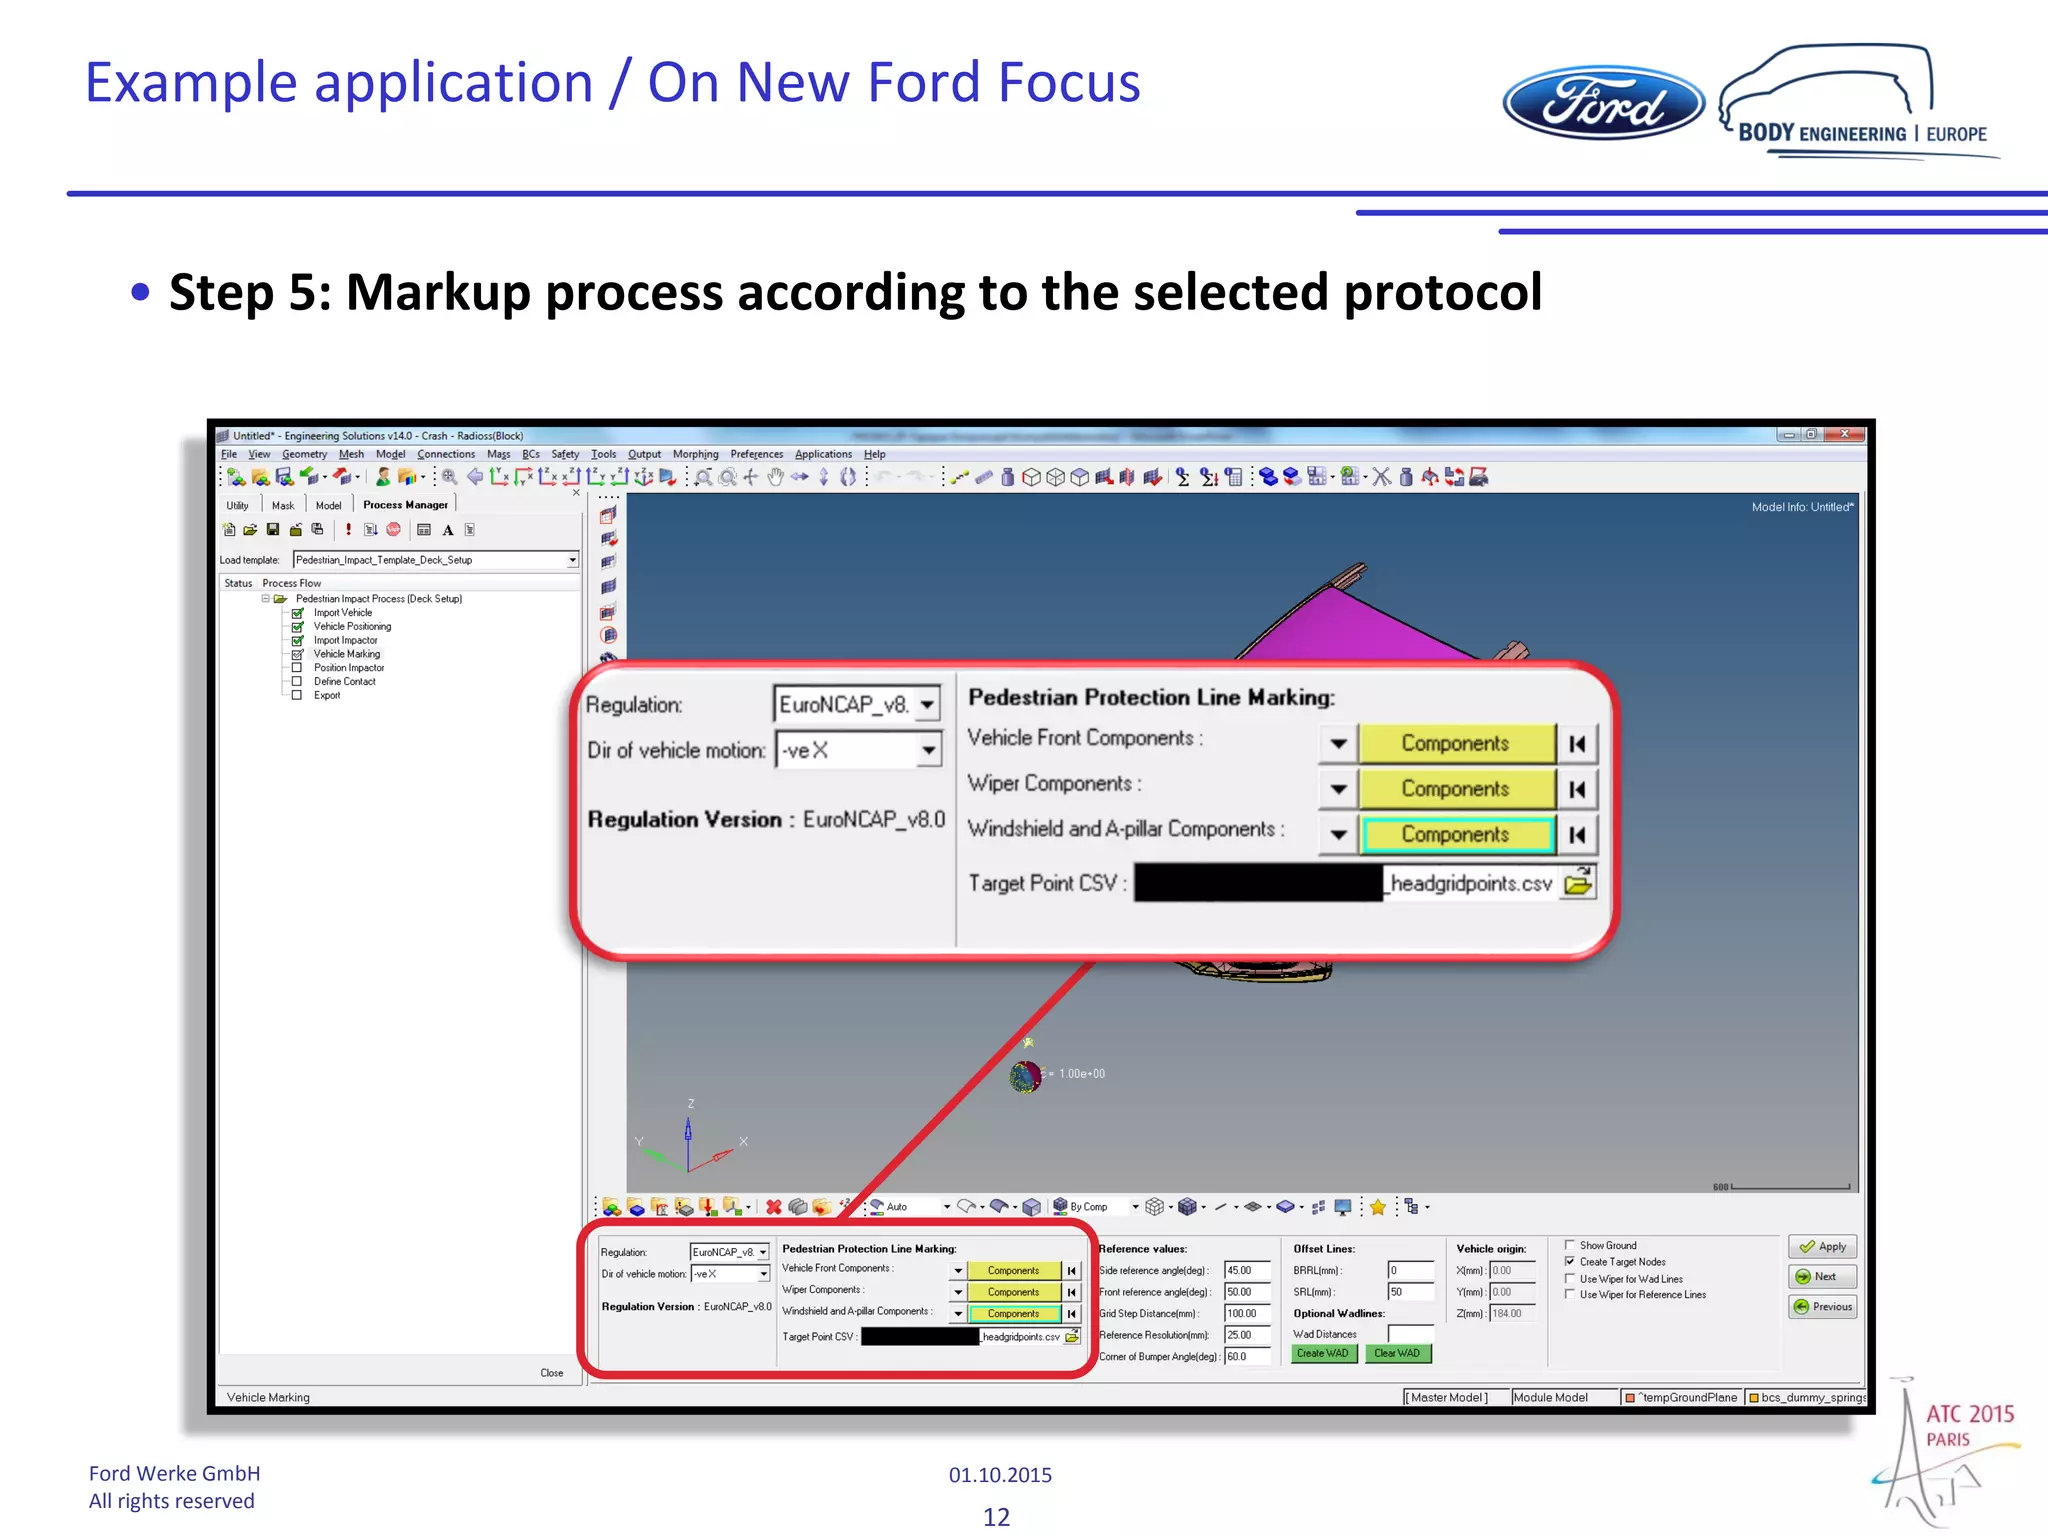The image size is (2048, 1536).
Task: Click the wireframe cube toolbar icon
Action: (x=1056, y=477)
